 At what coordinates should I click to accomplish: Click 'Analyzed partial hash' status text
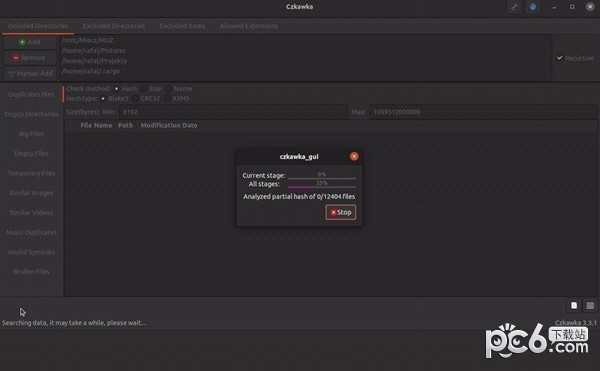pos(299,197)
